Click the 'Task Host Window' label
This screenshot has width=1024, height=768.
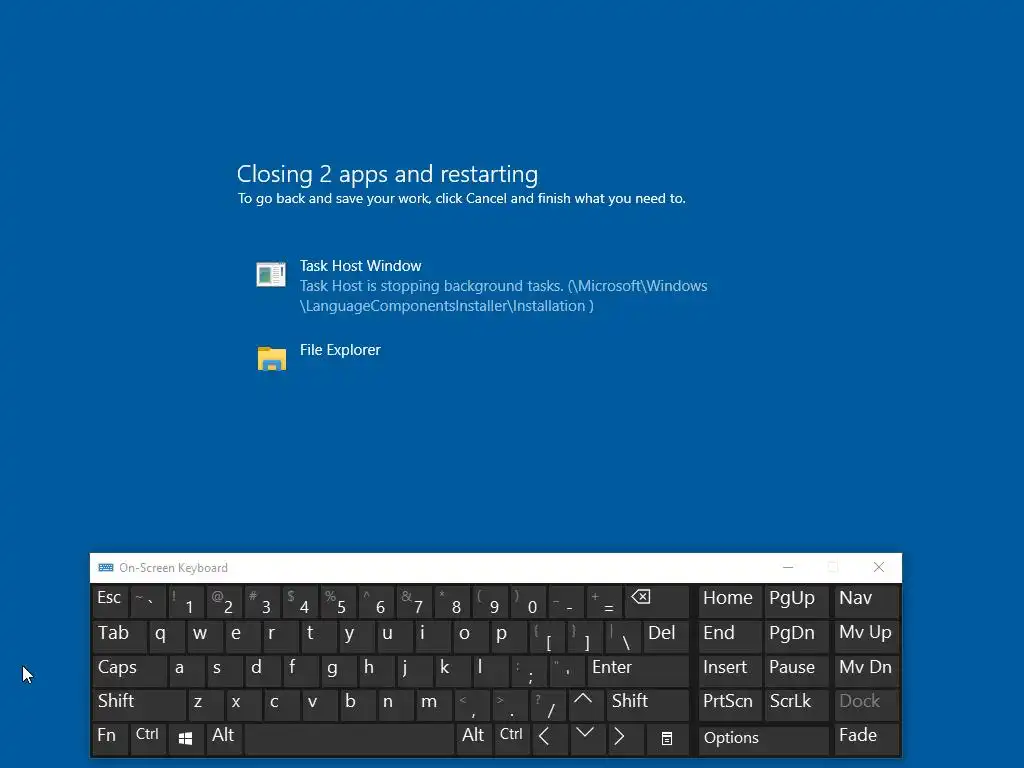pos(360,266)
